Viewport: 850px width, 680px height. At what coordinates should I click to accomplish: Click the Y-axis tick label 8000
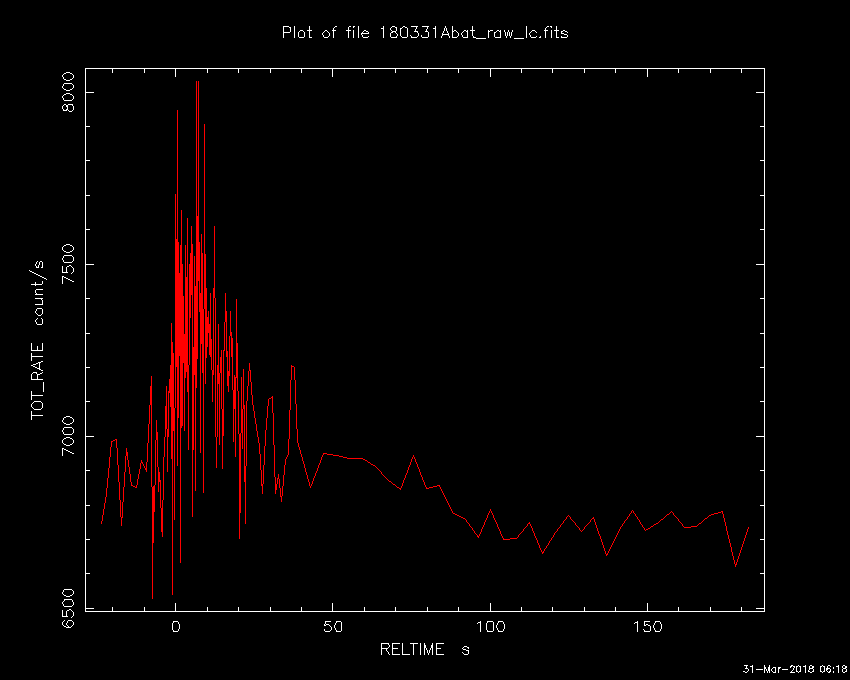point(68,92)
